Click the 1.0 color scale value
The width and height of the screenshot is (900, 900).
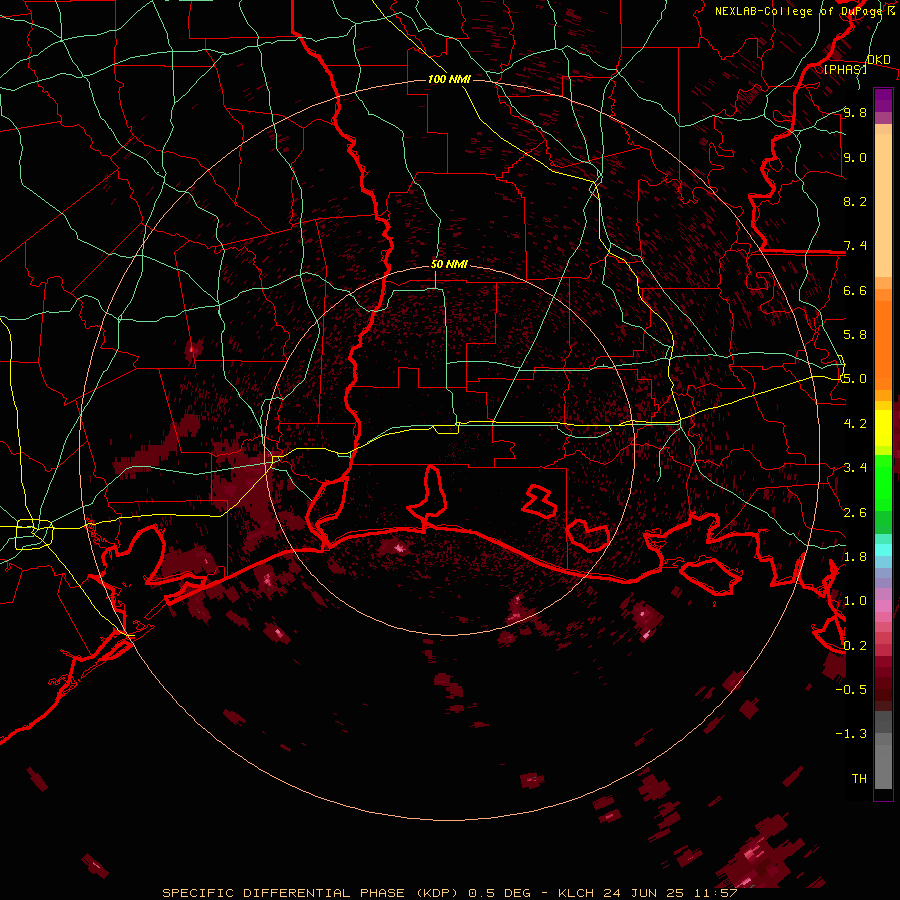pos(855,600)
